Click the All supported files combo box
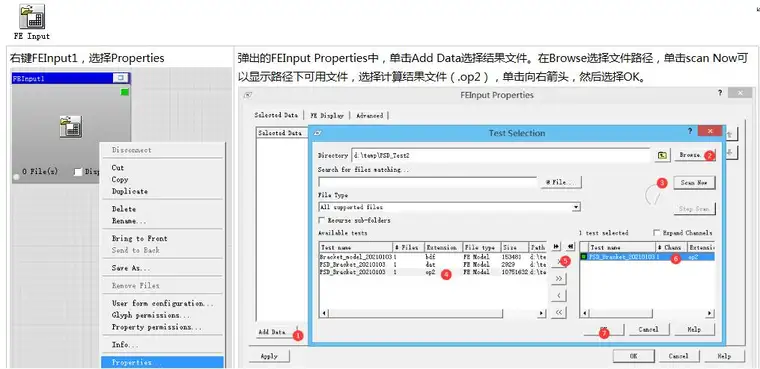760x369 pixels. (449, 207)
